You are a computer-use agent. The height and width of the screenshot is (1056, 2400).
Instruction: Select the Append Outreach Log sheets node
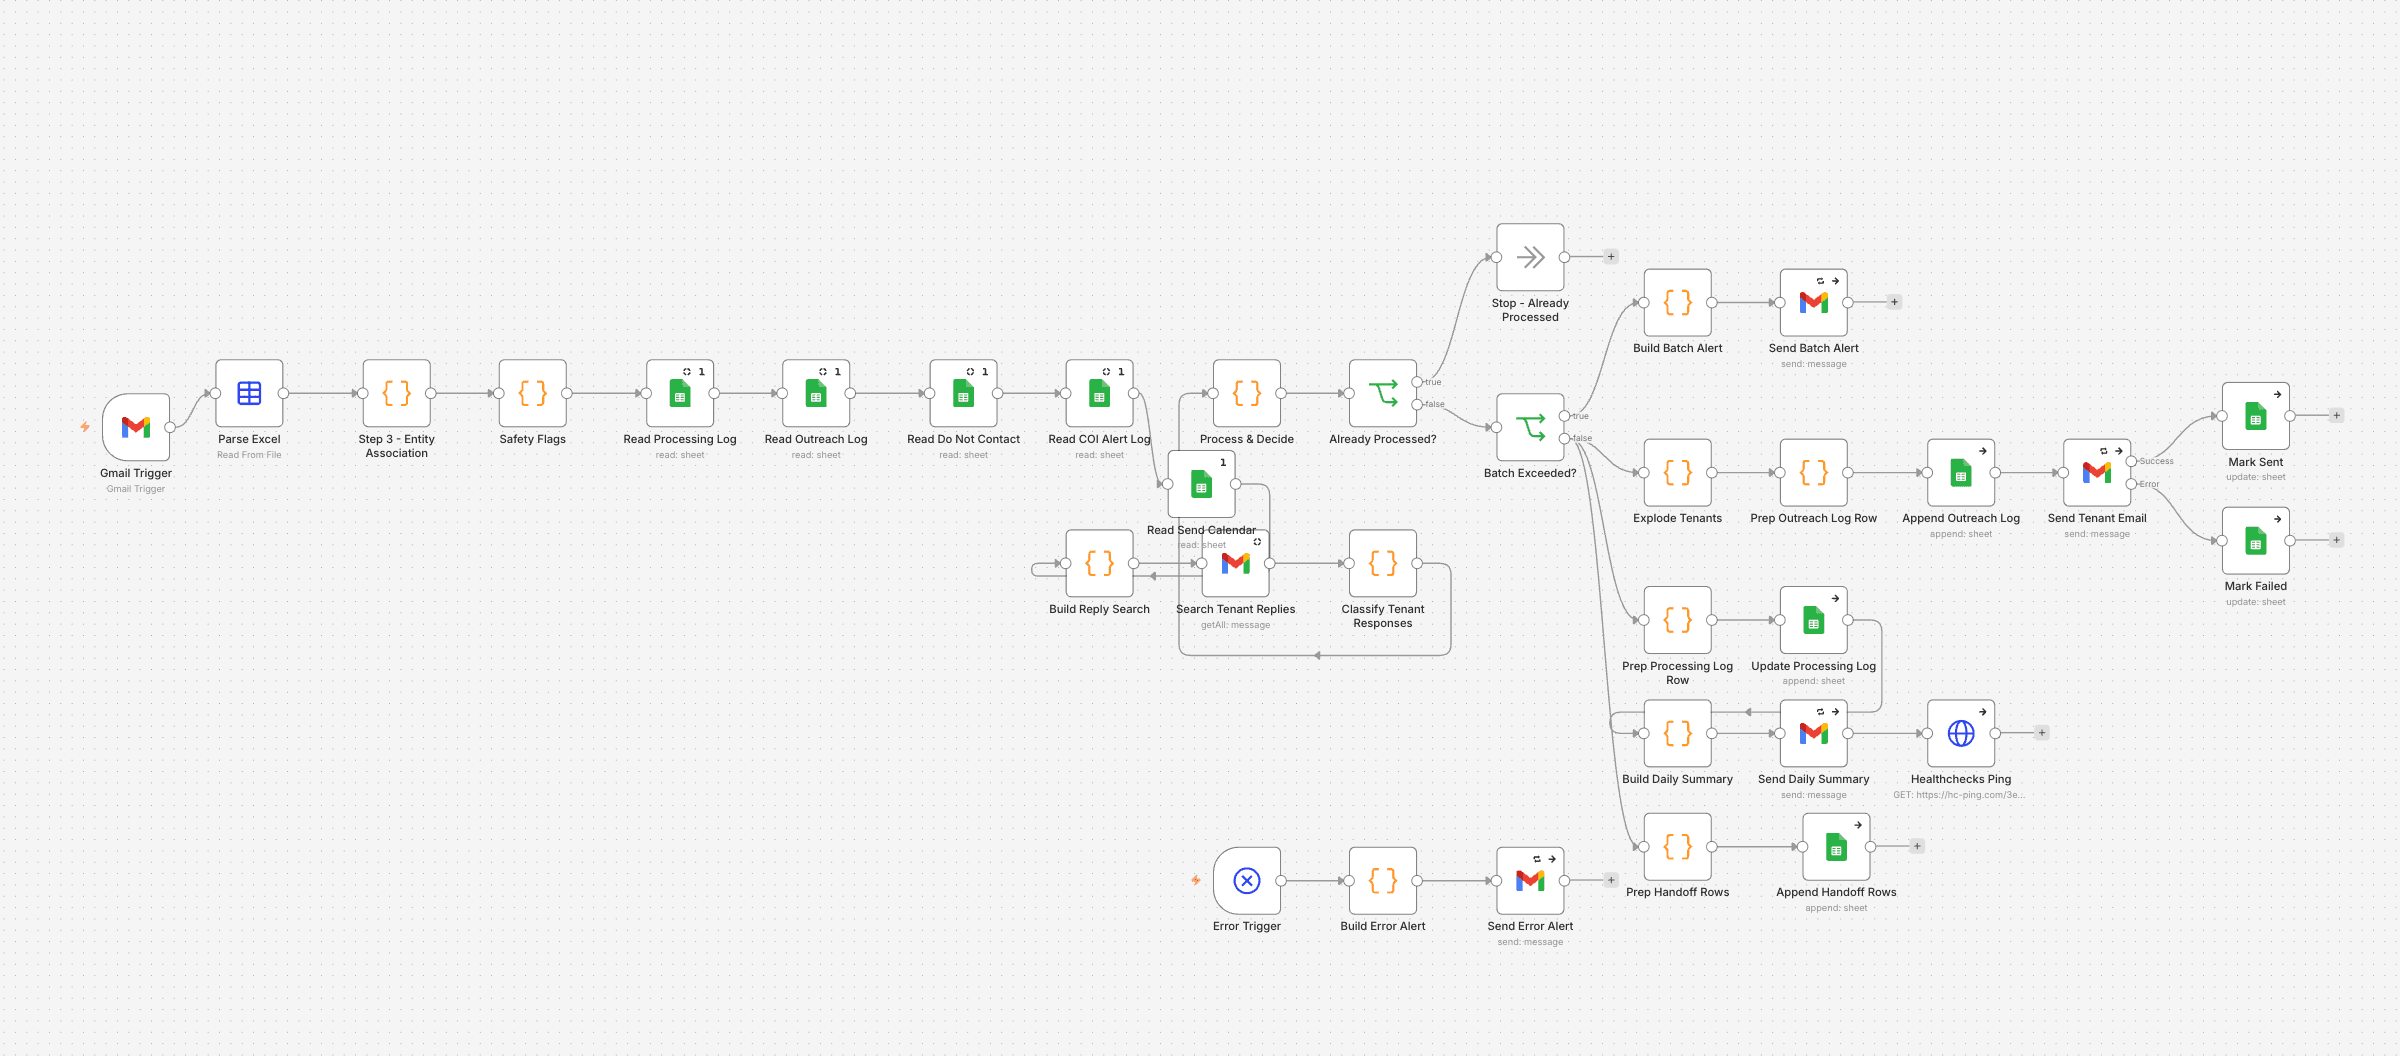click(x=1961, y=472)
